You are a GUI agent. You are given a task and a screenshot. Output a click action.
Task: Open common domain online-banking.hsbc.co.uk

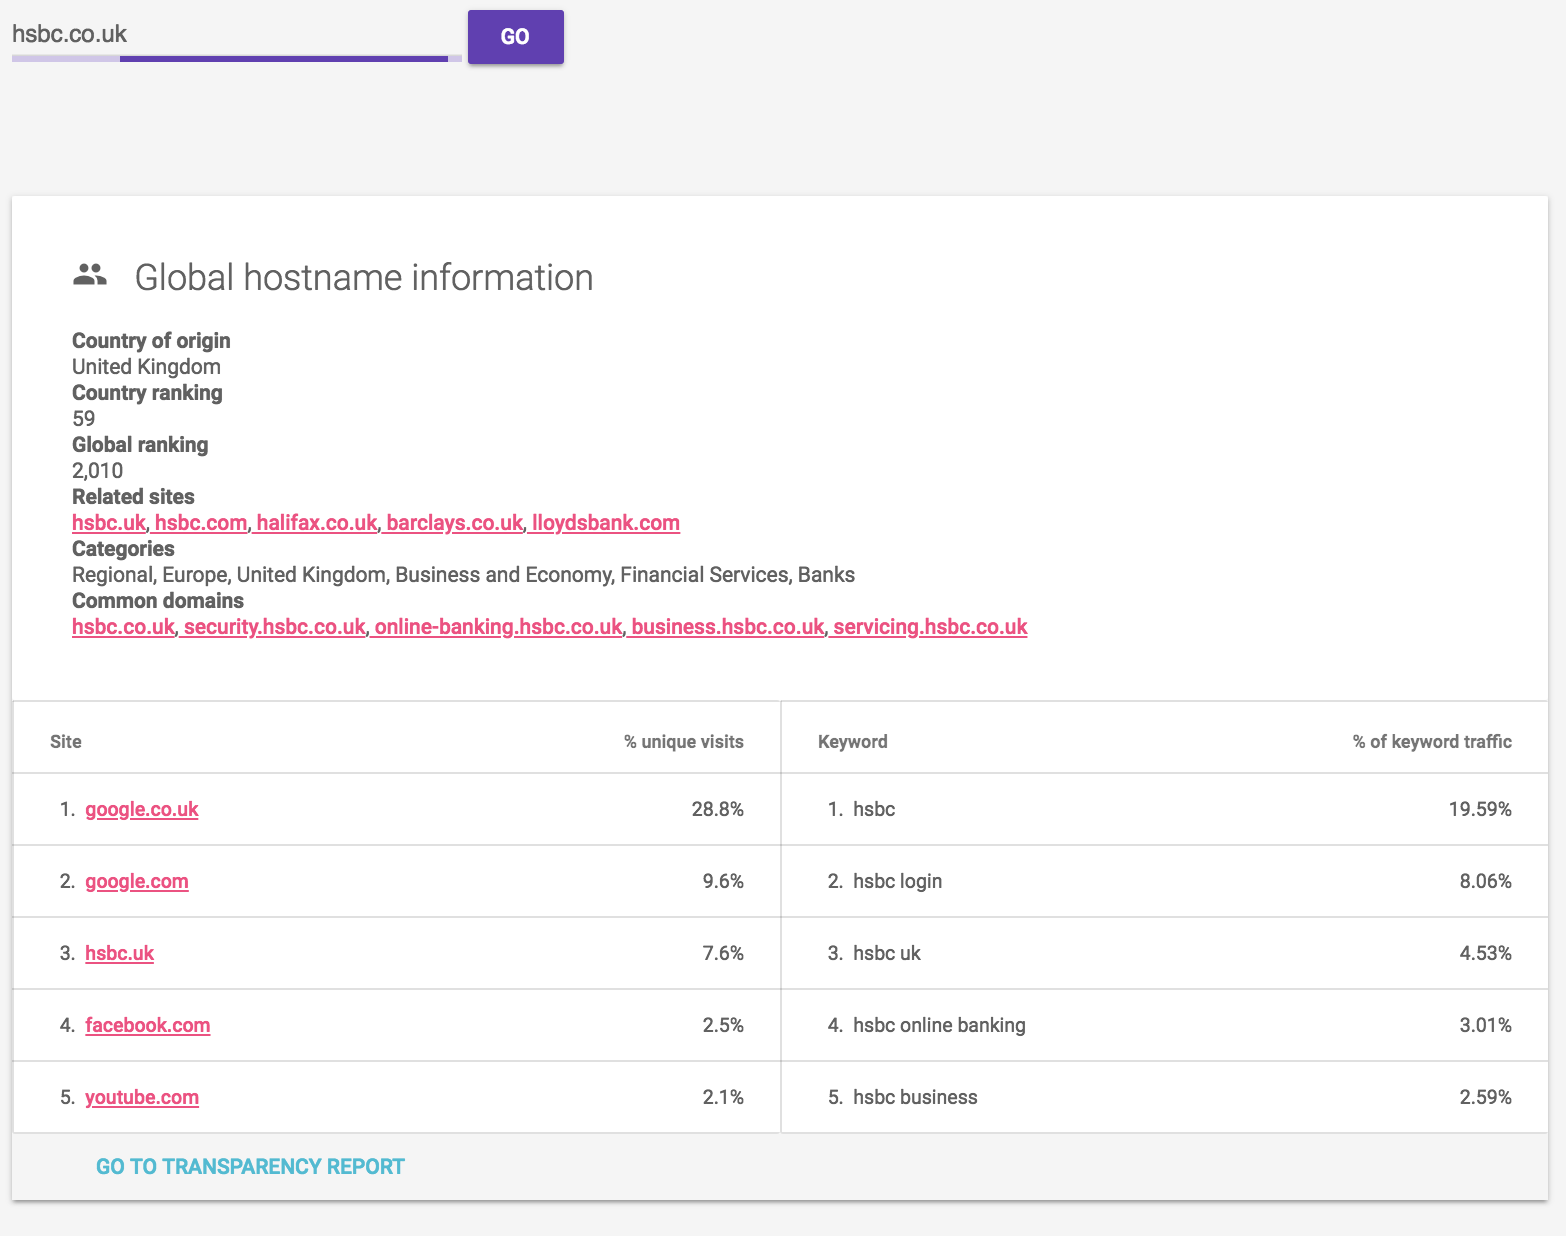tap(498, 627)
